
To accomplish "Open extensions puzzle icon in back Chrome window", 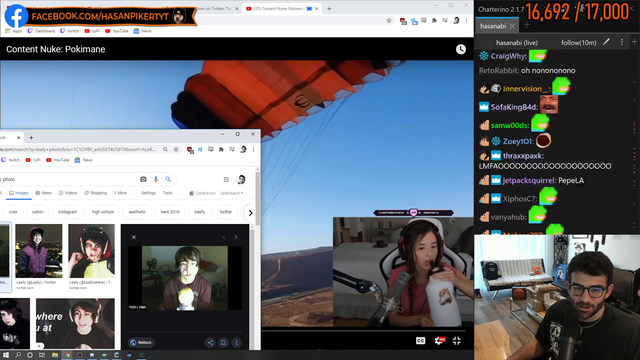I will (434, 20).
